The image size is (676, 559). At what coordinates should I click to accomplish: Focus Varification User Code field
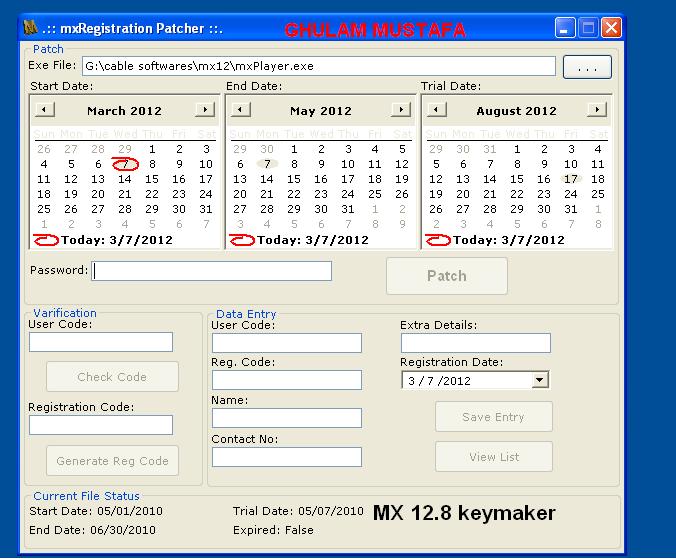(101, 342)
